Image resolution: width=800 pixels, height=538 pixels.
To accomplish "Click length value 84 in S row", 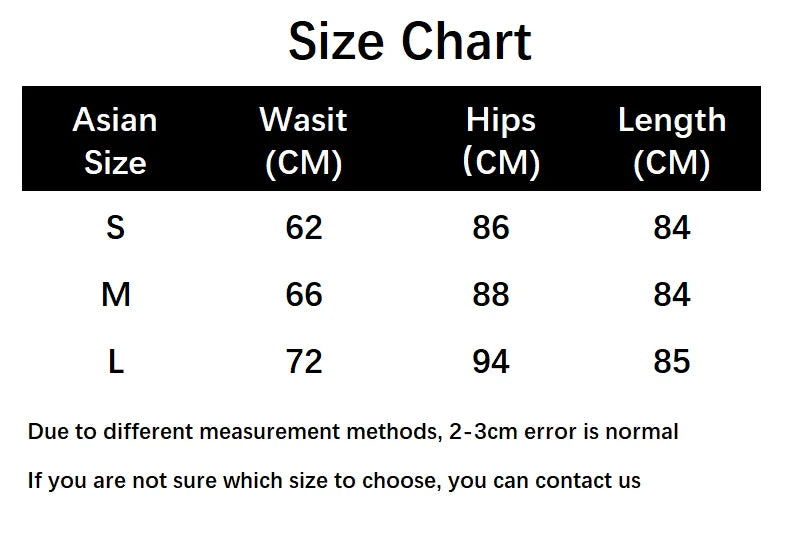I will [672, 227].
